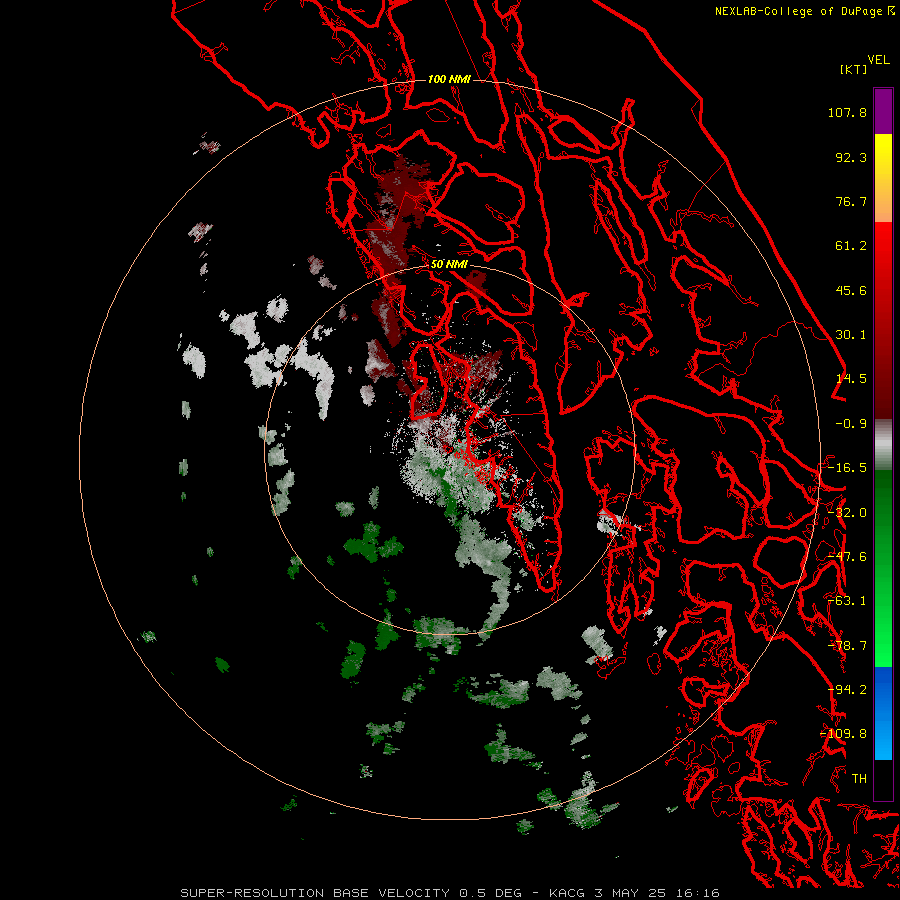Click the 100 NMI range ring label
This screenshot has width=900, height=900.
click(x=449, y=79)
